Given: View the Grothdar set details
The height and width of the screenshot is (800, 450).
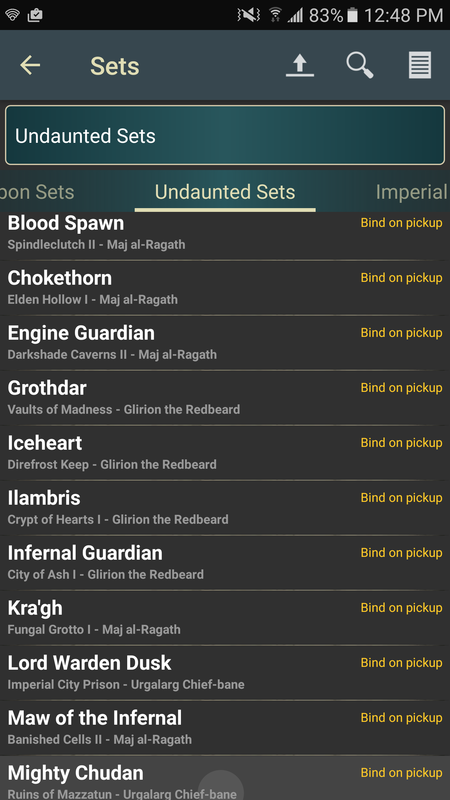Looking at the screenshot, I should [225, 398].
